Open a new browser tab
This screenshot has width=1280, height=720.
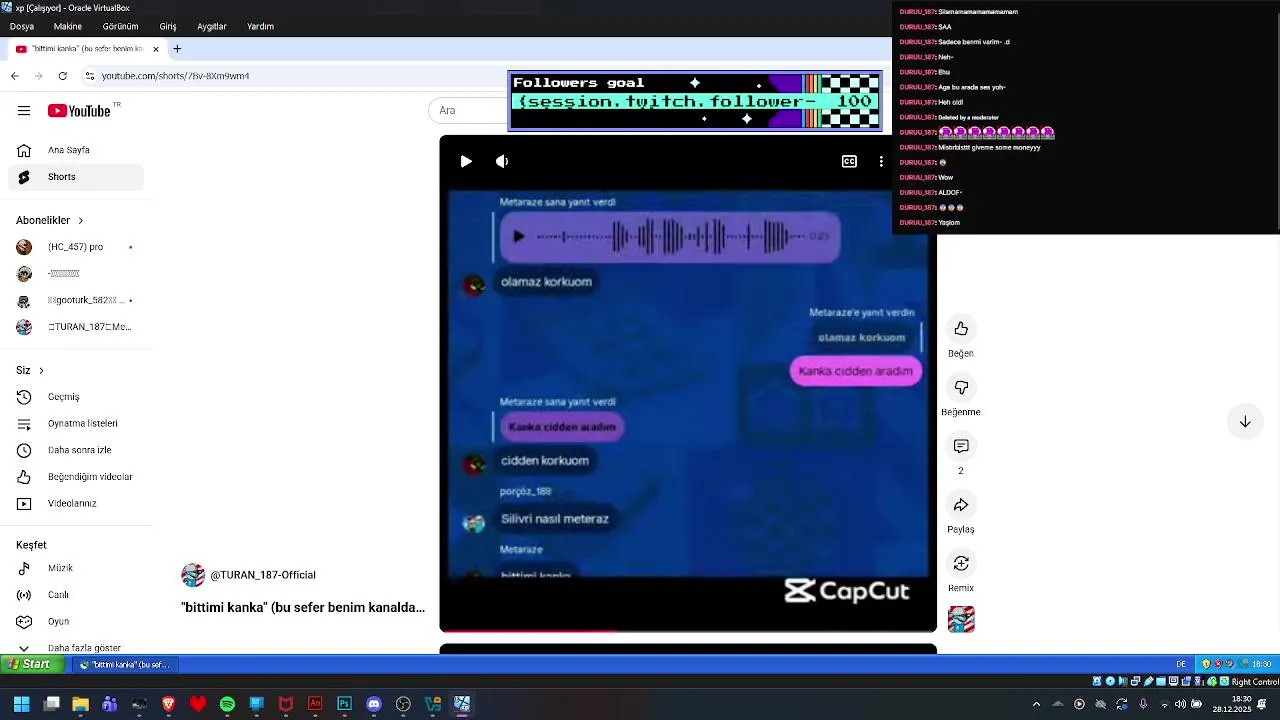(177, 48)
